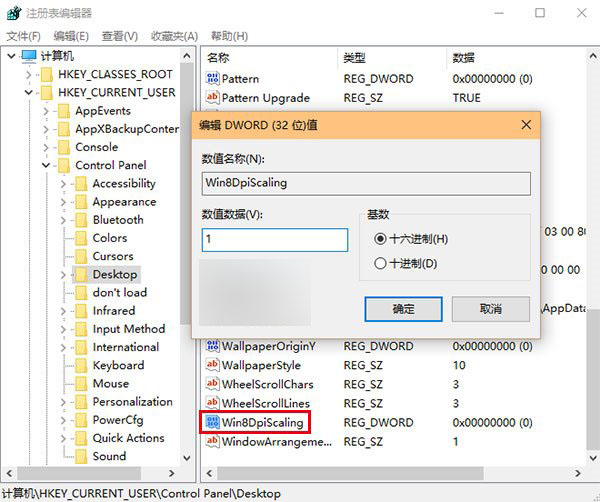Screen dimensions: 600x502
Task: Select the 十进制(D) decimal radio button
Action: [380, 263]
